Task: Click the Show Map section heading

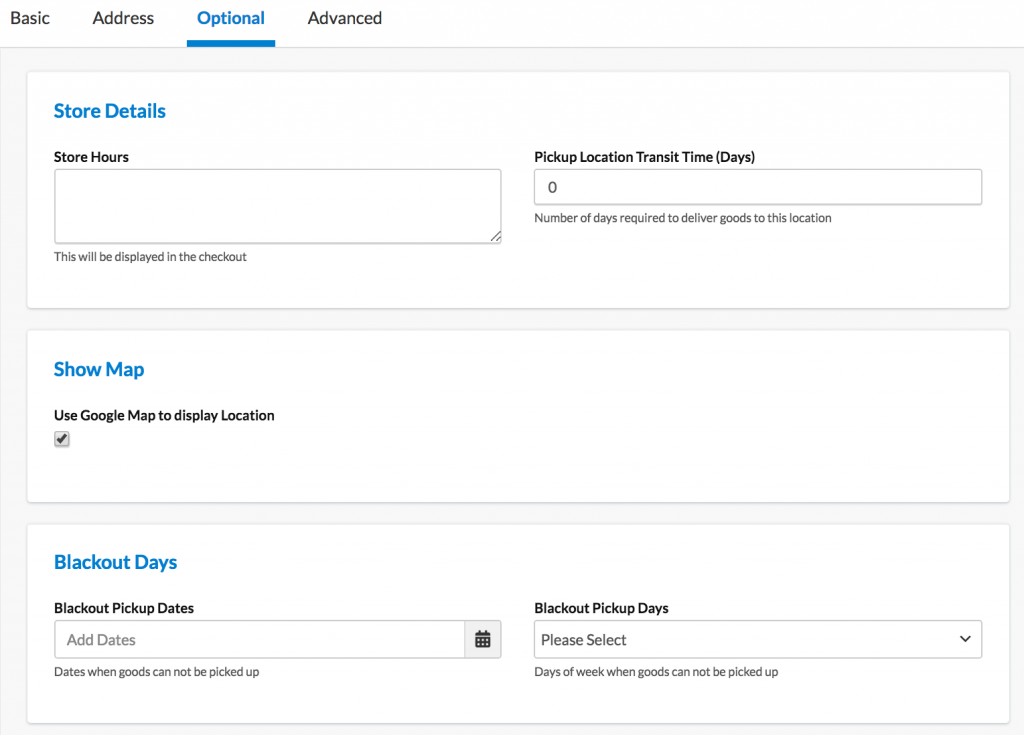Action: pyautogui.click(x=99, y=369)
